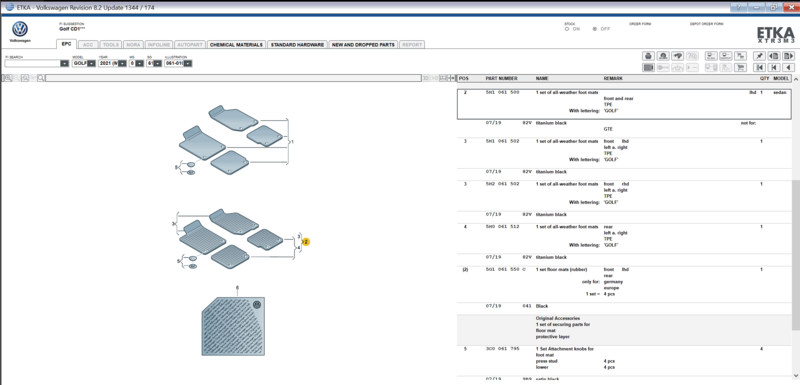Click the depot info card toolbar icon

pyautogui.click(x=726, y=56)
